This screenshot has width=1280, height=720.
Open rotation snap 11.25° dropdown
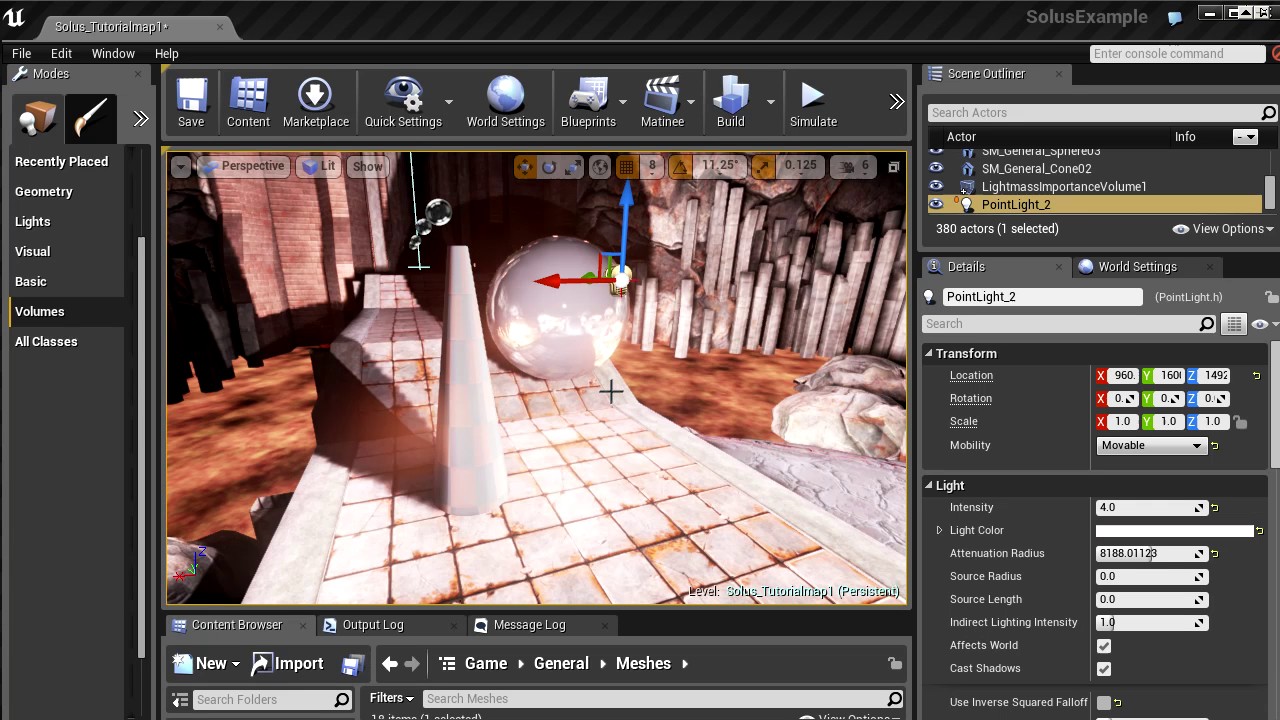719,166
